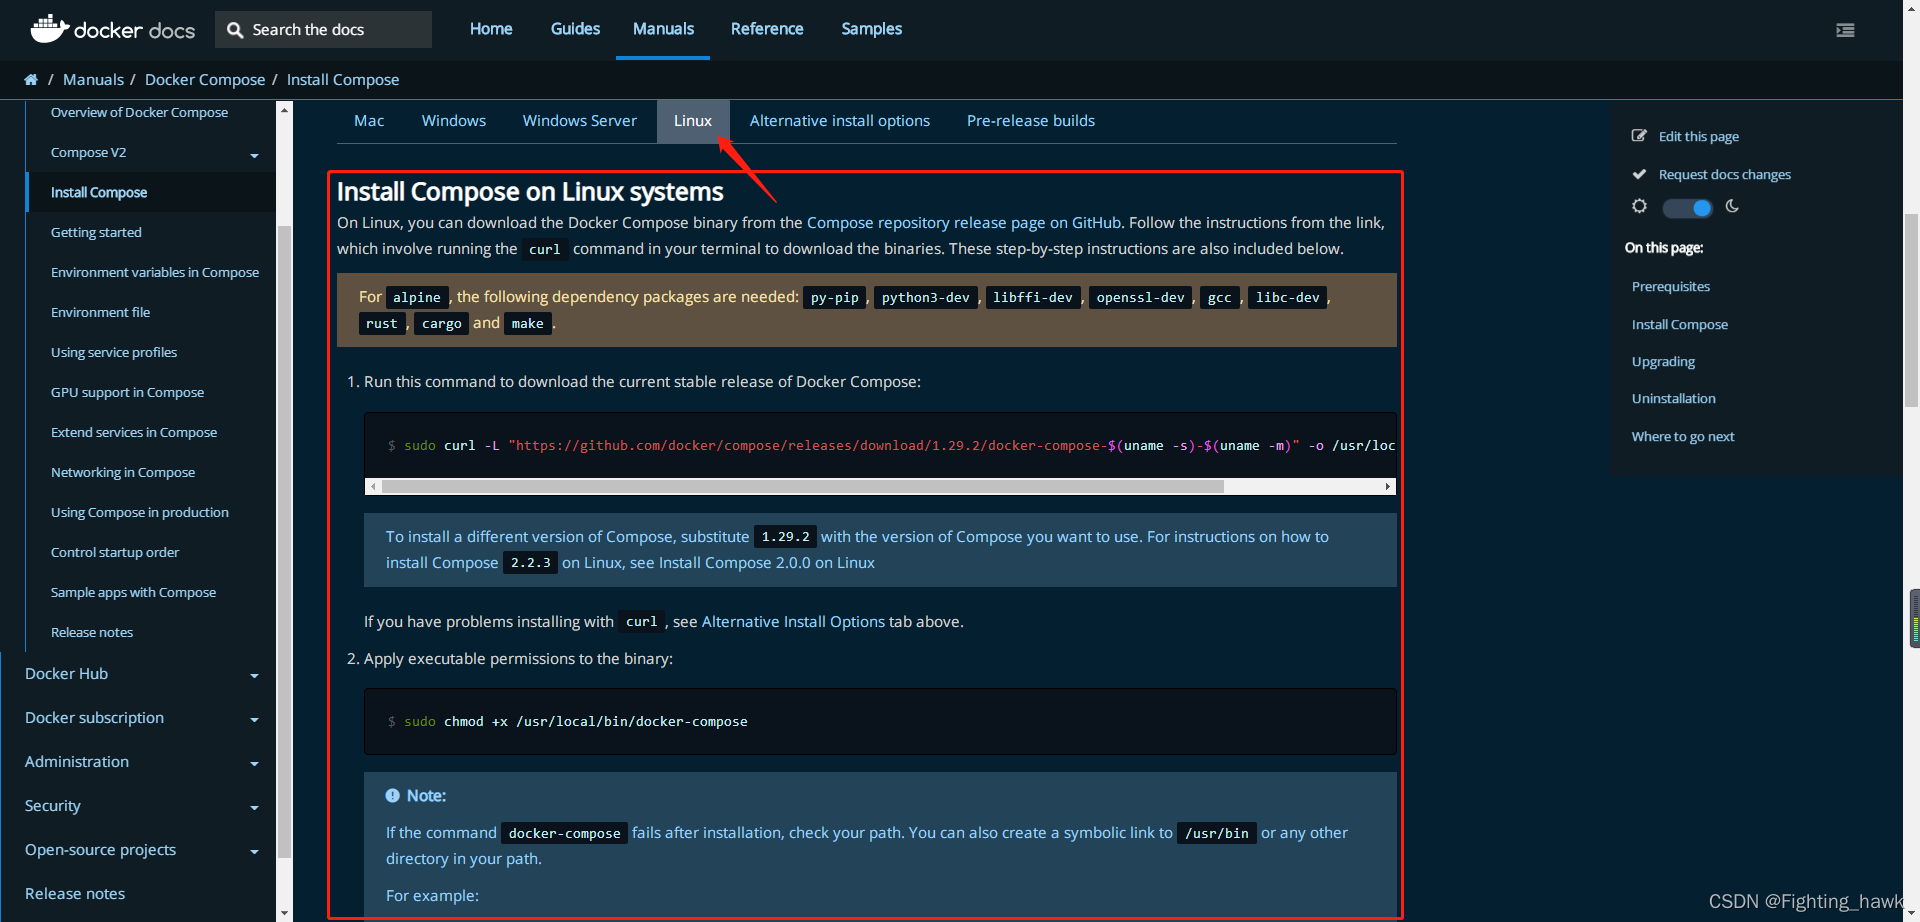Click the Docker Compose breadcrumb link
Screen dimensions: 1920x922
(x=205, y=79)
